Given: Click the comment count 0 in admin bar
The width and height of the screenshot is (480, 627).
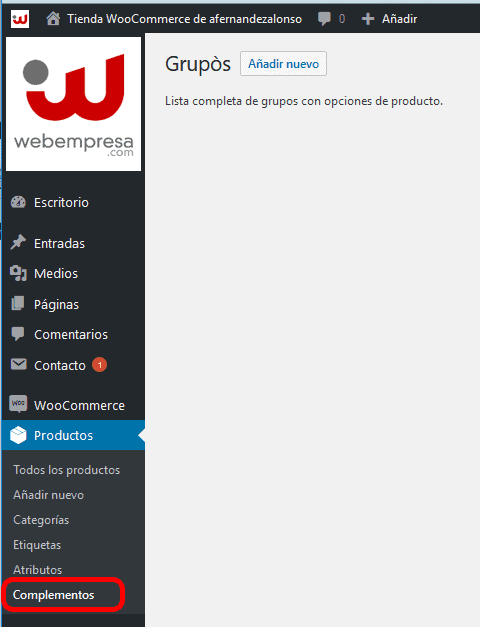Looking at the screenshot, I should (x=342, y=19).
